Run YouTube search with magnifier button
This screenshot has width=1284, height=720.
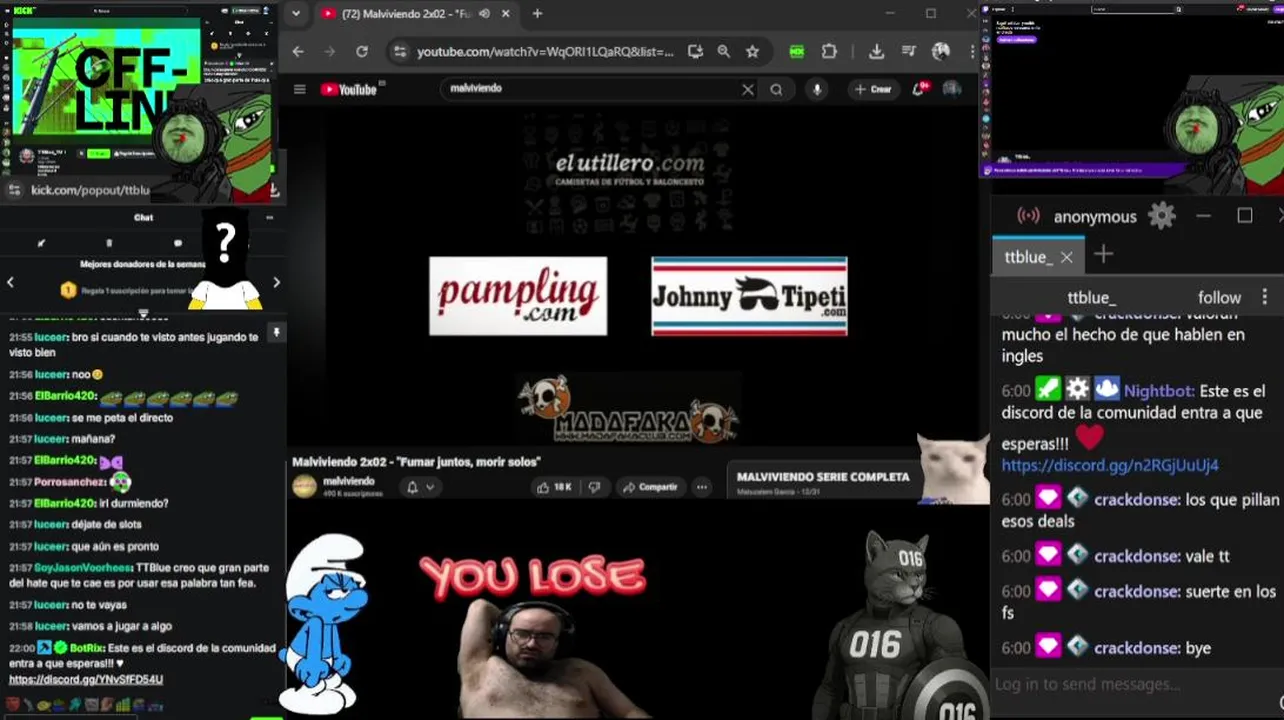776,89
